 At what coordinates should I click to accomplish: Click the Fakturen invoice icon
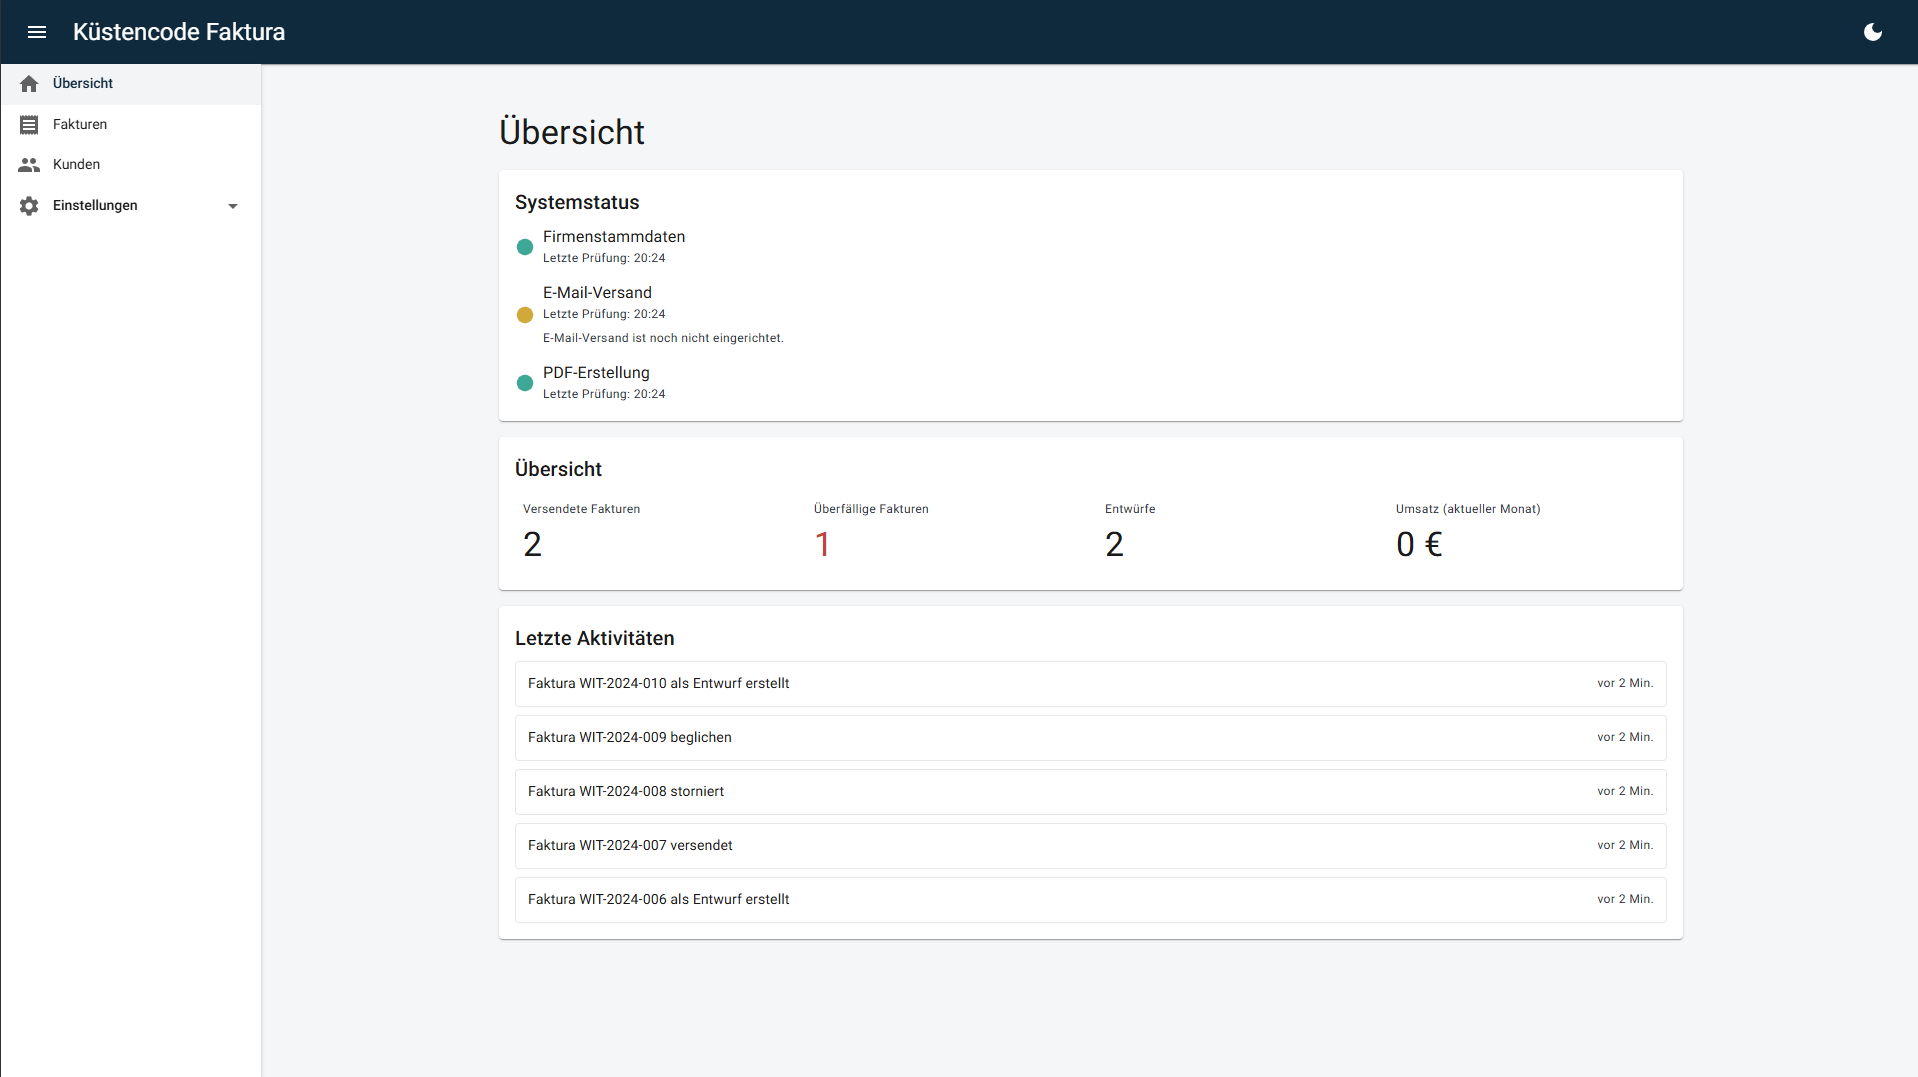[29, 124]
